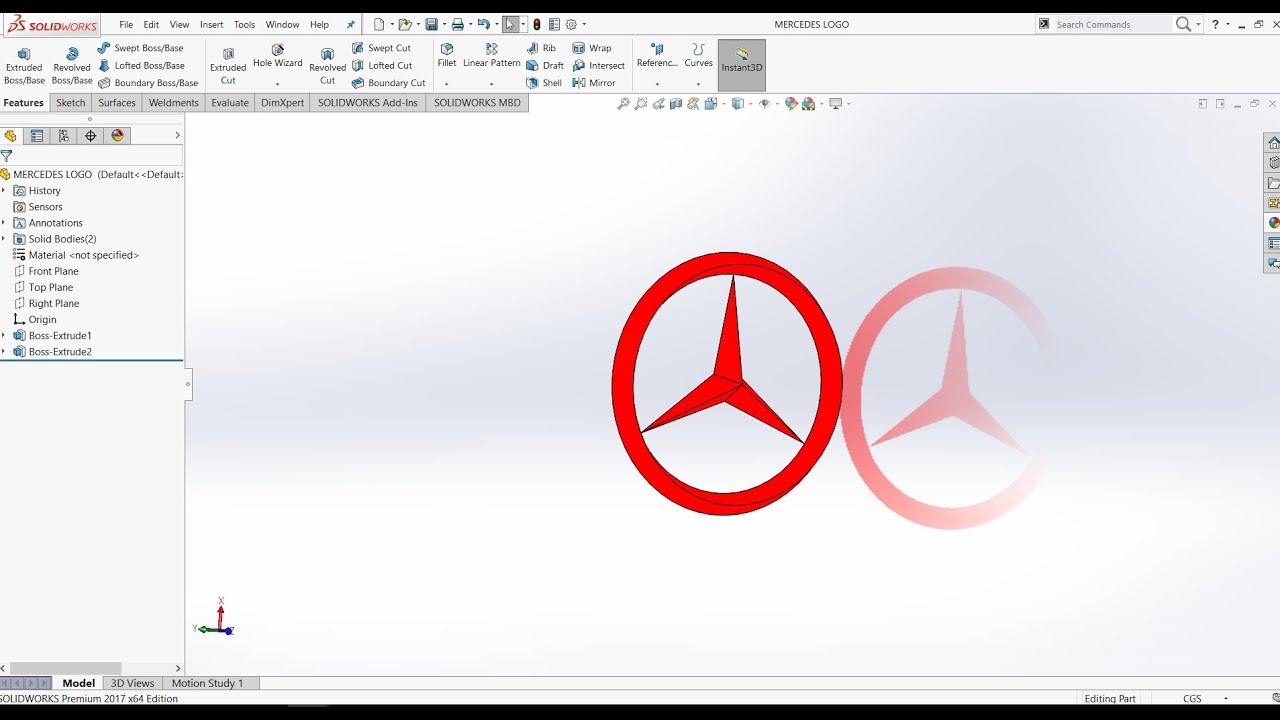This screenshot has height=720, width=1280.
Task: Choose the Boundary Boss/Base feature
Action: coord(148,83)
